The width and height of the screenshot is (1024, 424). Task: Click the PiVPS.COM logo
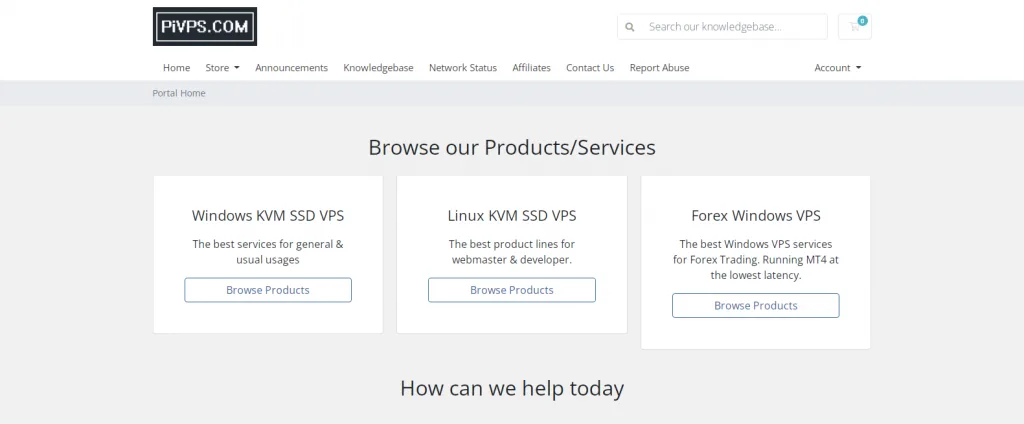click(204, 27)
